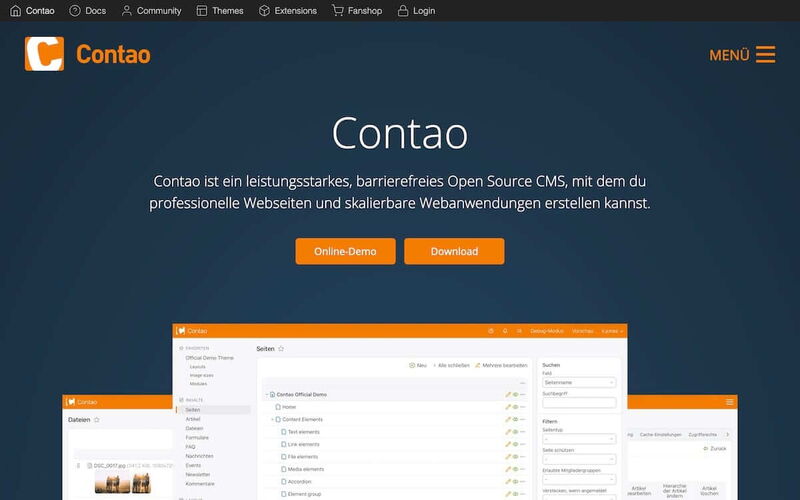Click the Login padlock icon

point(402,11)
